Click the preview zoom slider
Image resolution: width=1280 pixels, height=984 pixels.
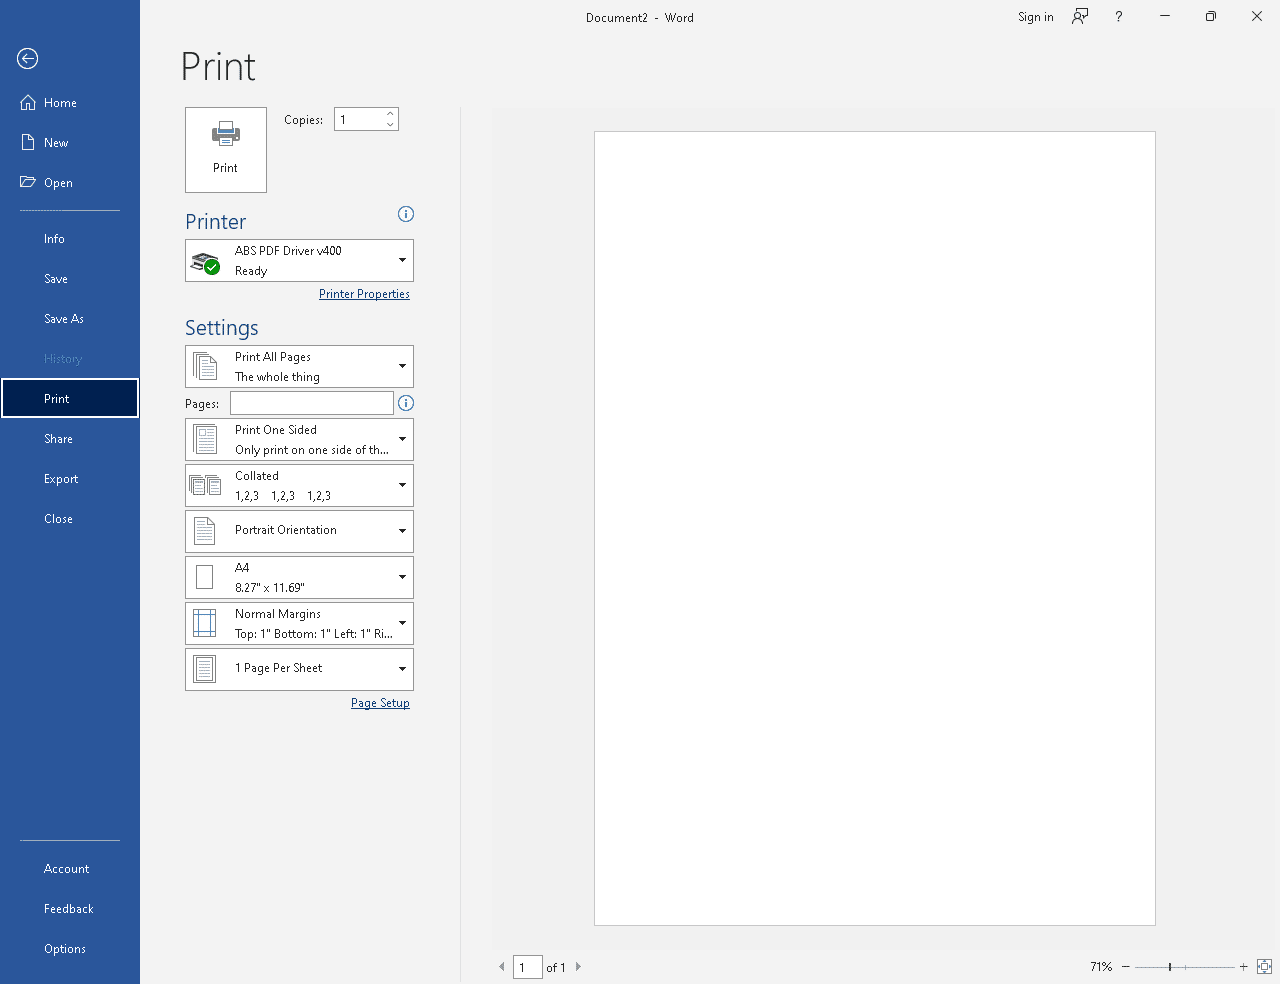[x=1185, y=967]
